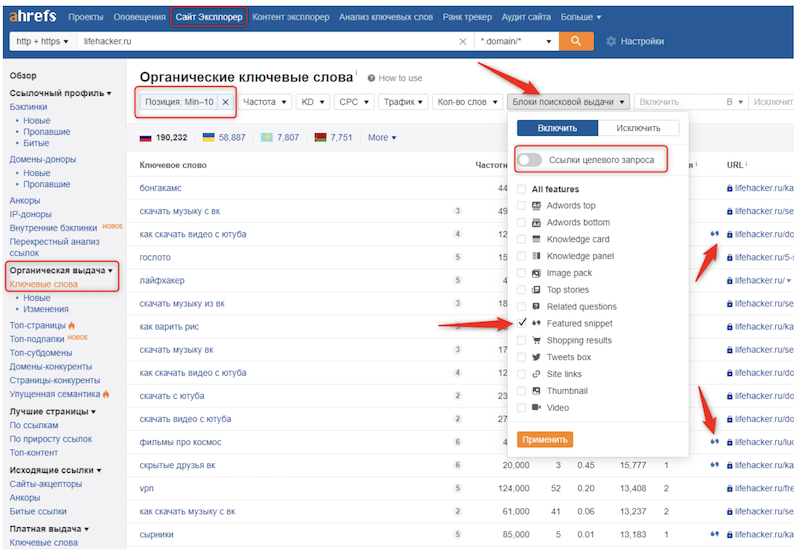
Task: Open the Больше top menu
Action: pos(581,17)
